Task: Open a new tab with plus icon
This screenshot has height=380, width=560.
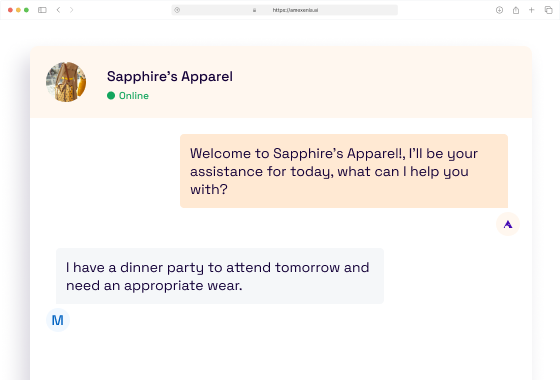Action: click(531, 10)
